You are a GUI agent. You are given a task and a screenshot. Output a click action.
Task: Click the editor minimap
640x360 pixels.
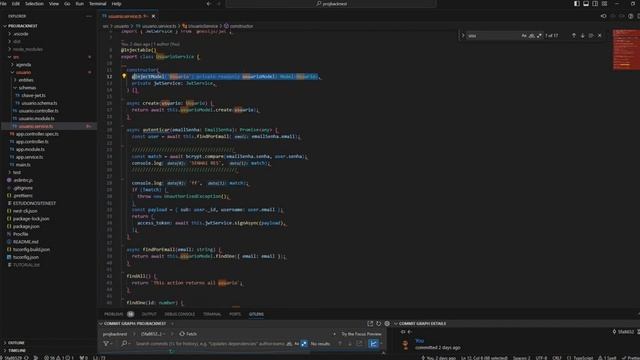[626, 50]
